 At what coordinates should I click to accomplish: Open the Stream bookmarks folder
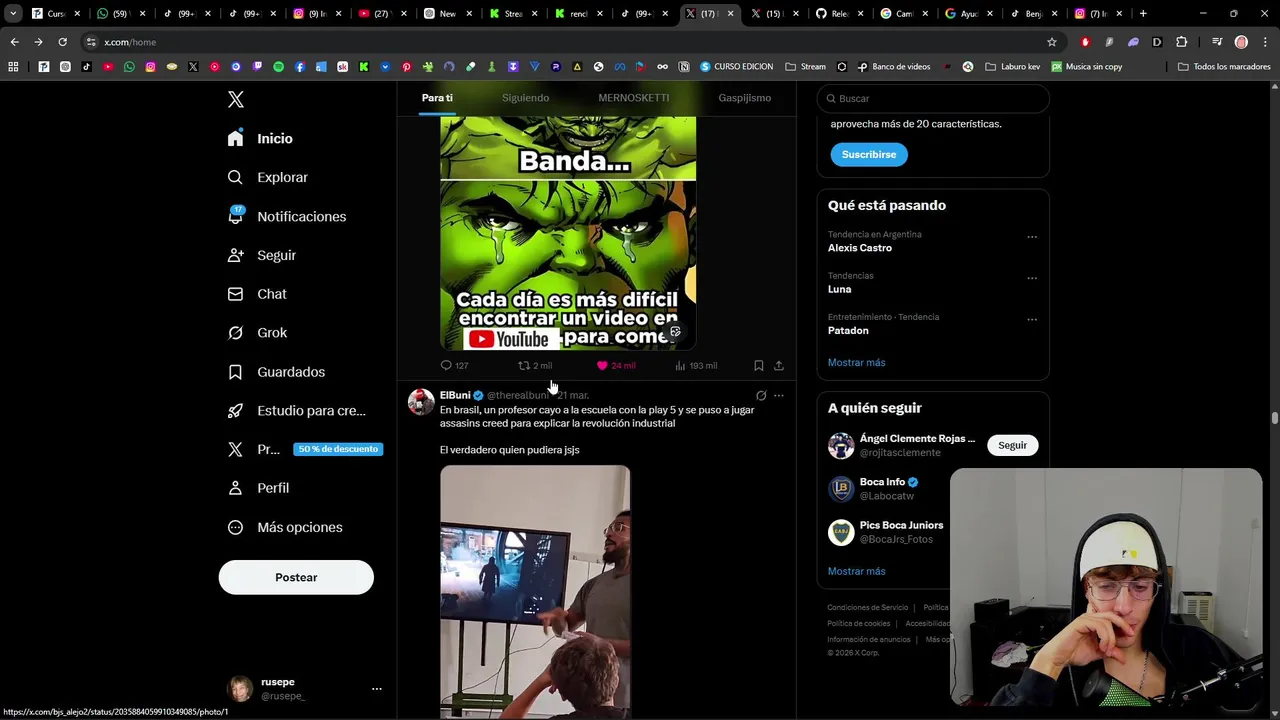tap(806, 67)
